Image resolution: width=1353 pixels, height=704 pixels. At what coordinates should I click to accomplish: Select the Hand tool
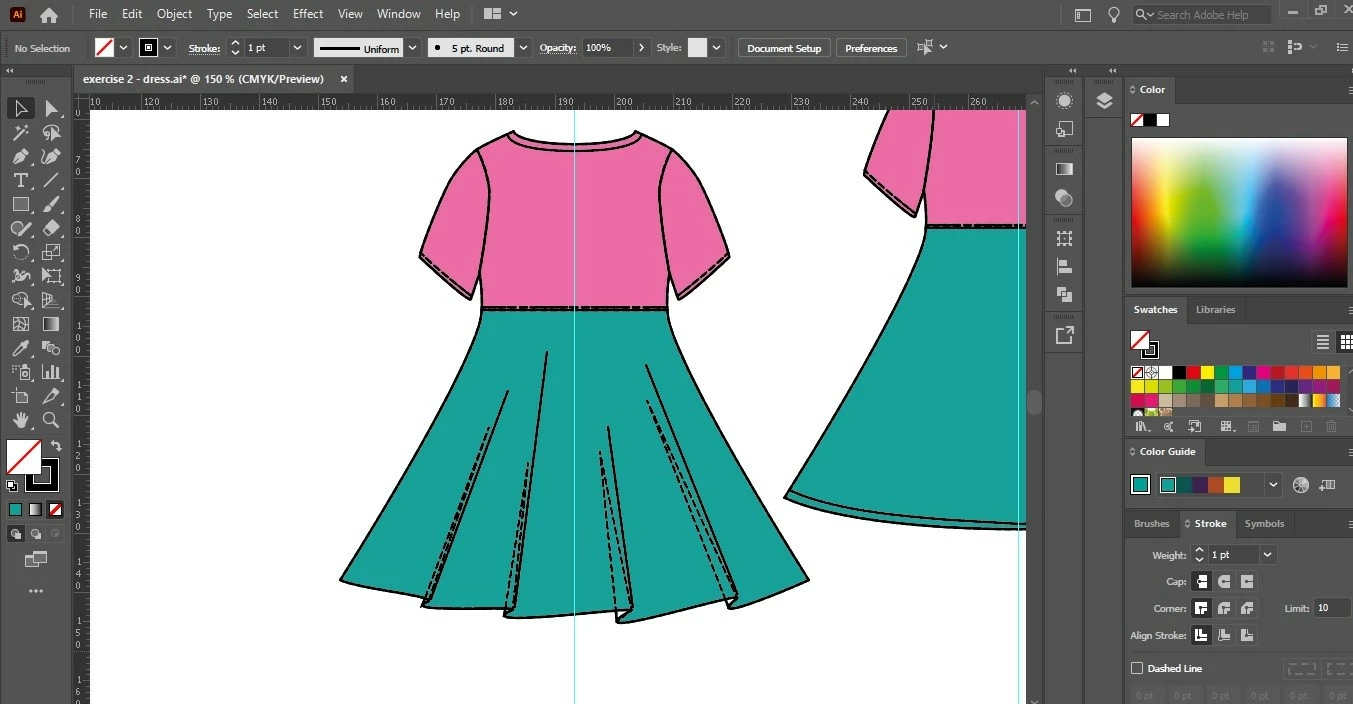click(20, 420)
